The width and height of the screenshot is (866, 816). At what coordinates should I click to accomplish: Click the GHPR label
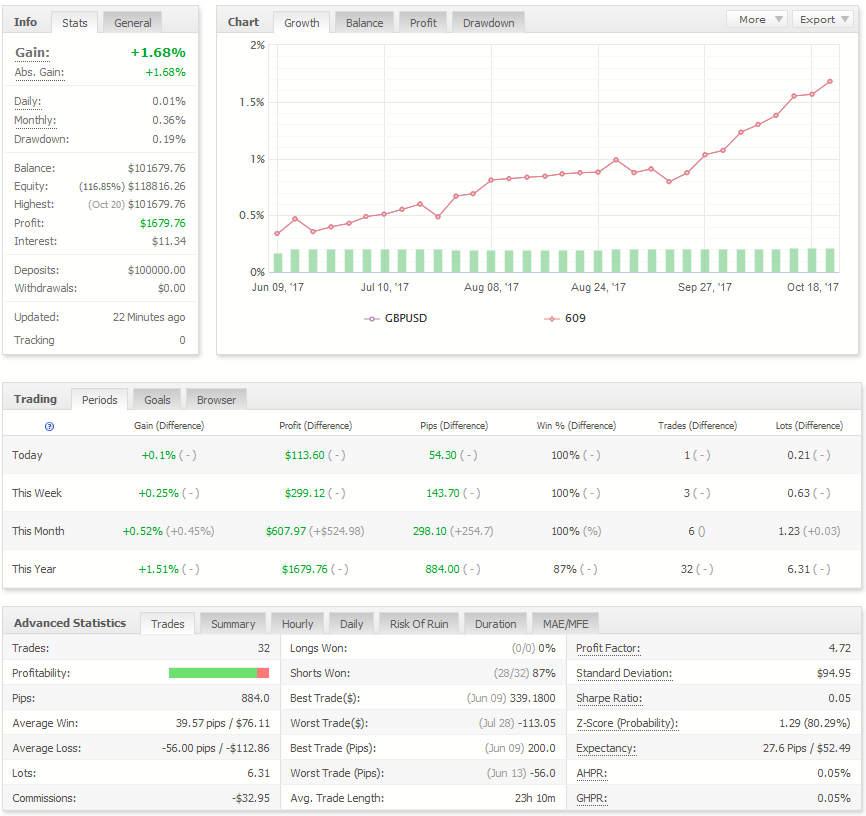(x=592, y=798)
